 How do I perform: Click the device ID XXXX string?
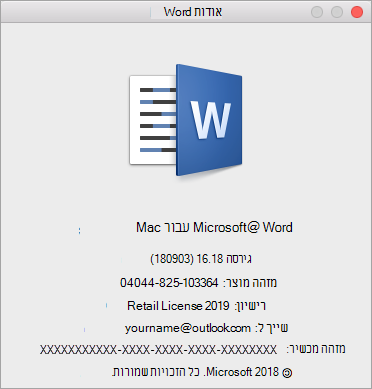tap(158, 350)
